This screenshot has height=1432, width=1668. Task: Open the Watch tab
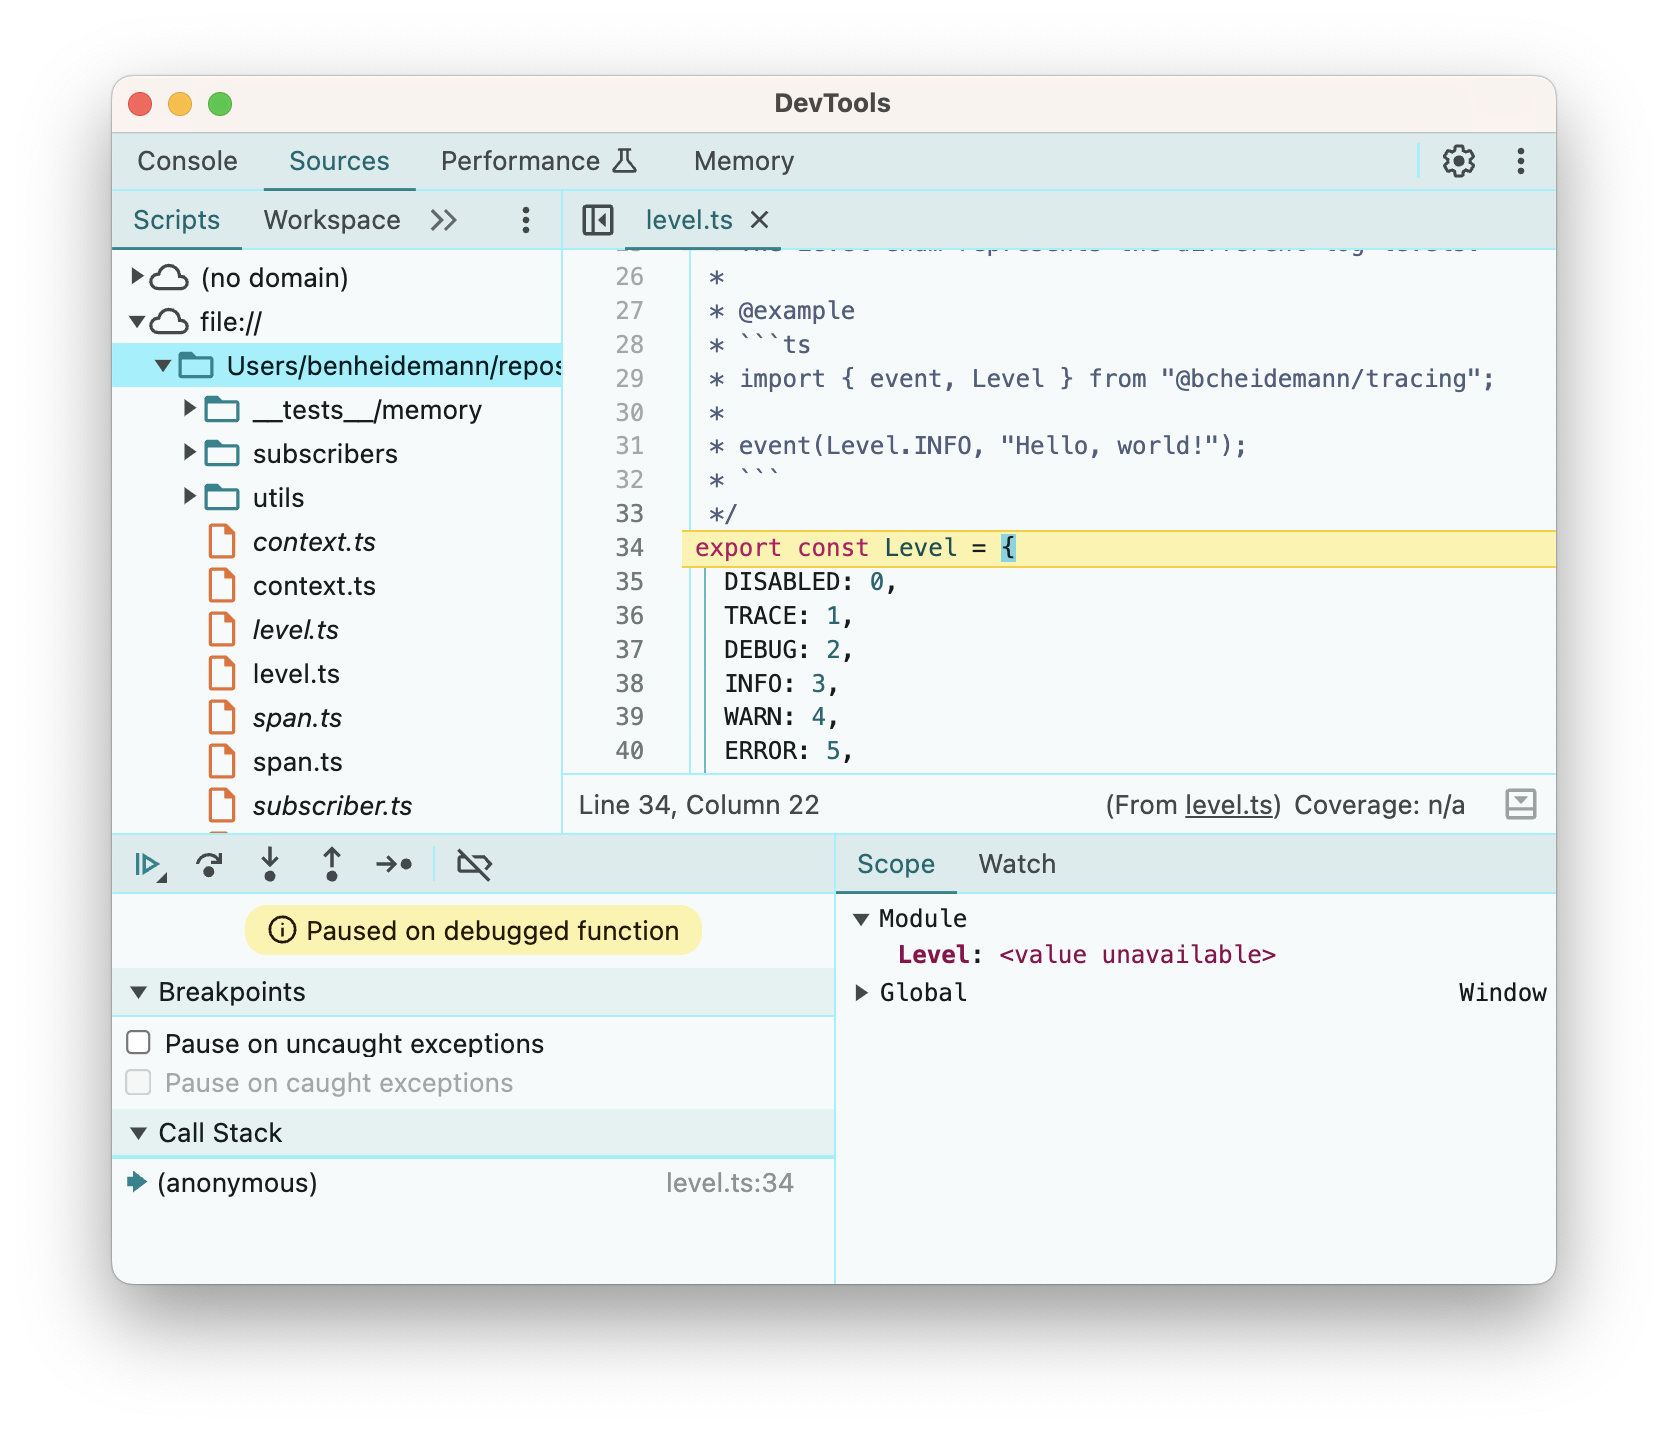point(1016,864)
